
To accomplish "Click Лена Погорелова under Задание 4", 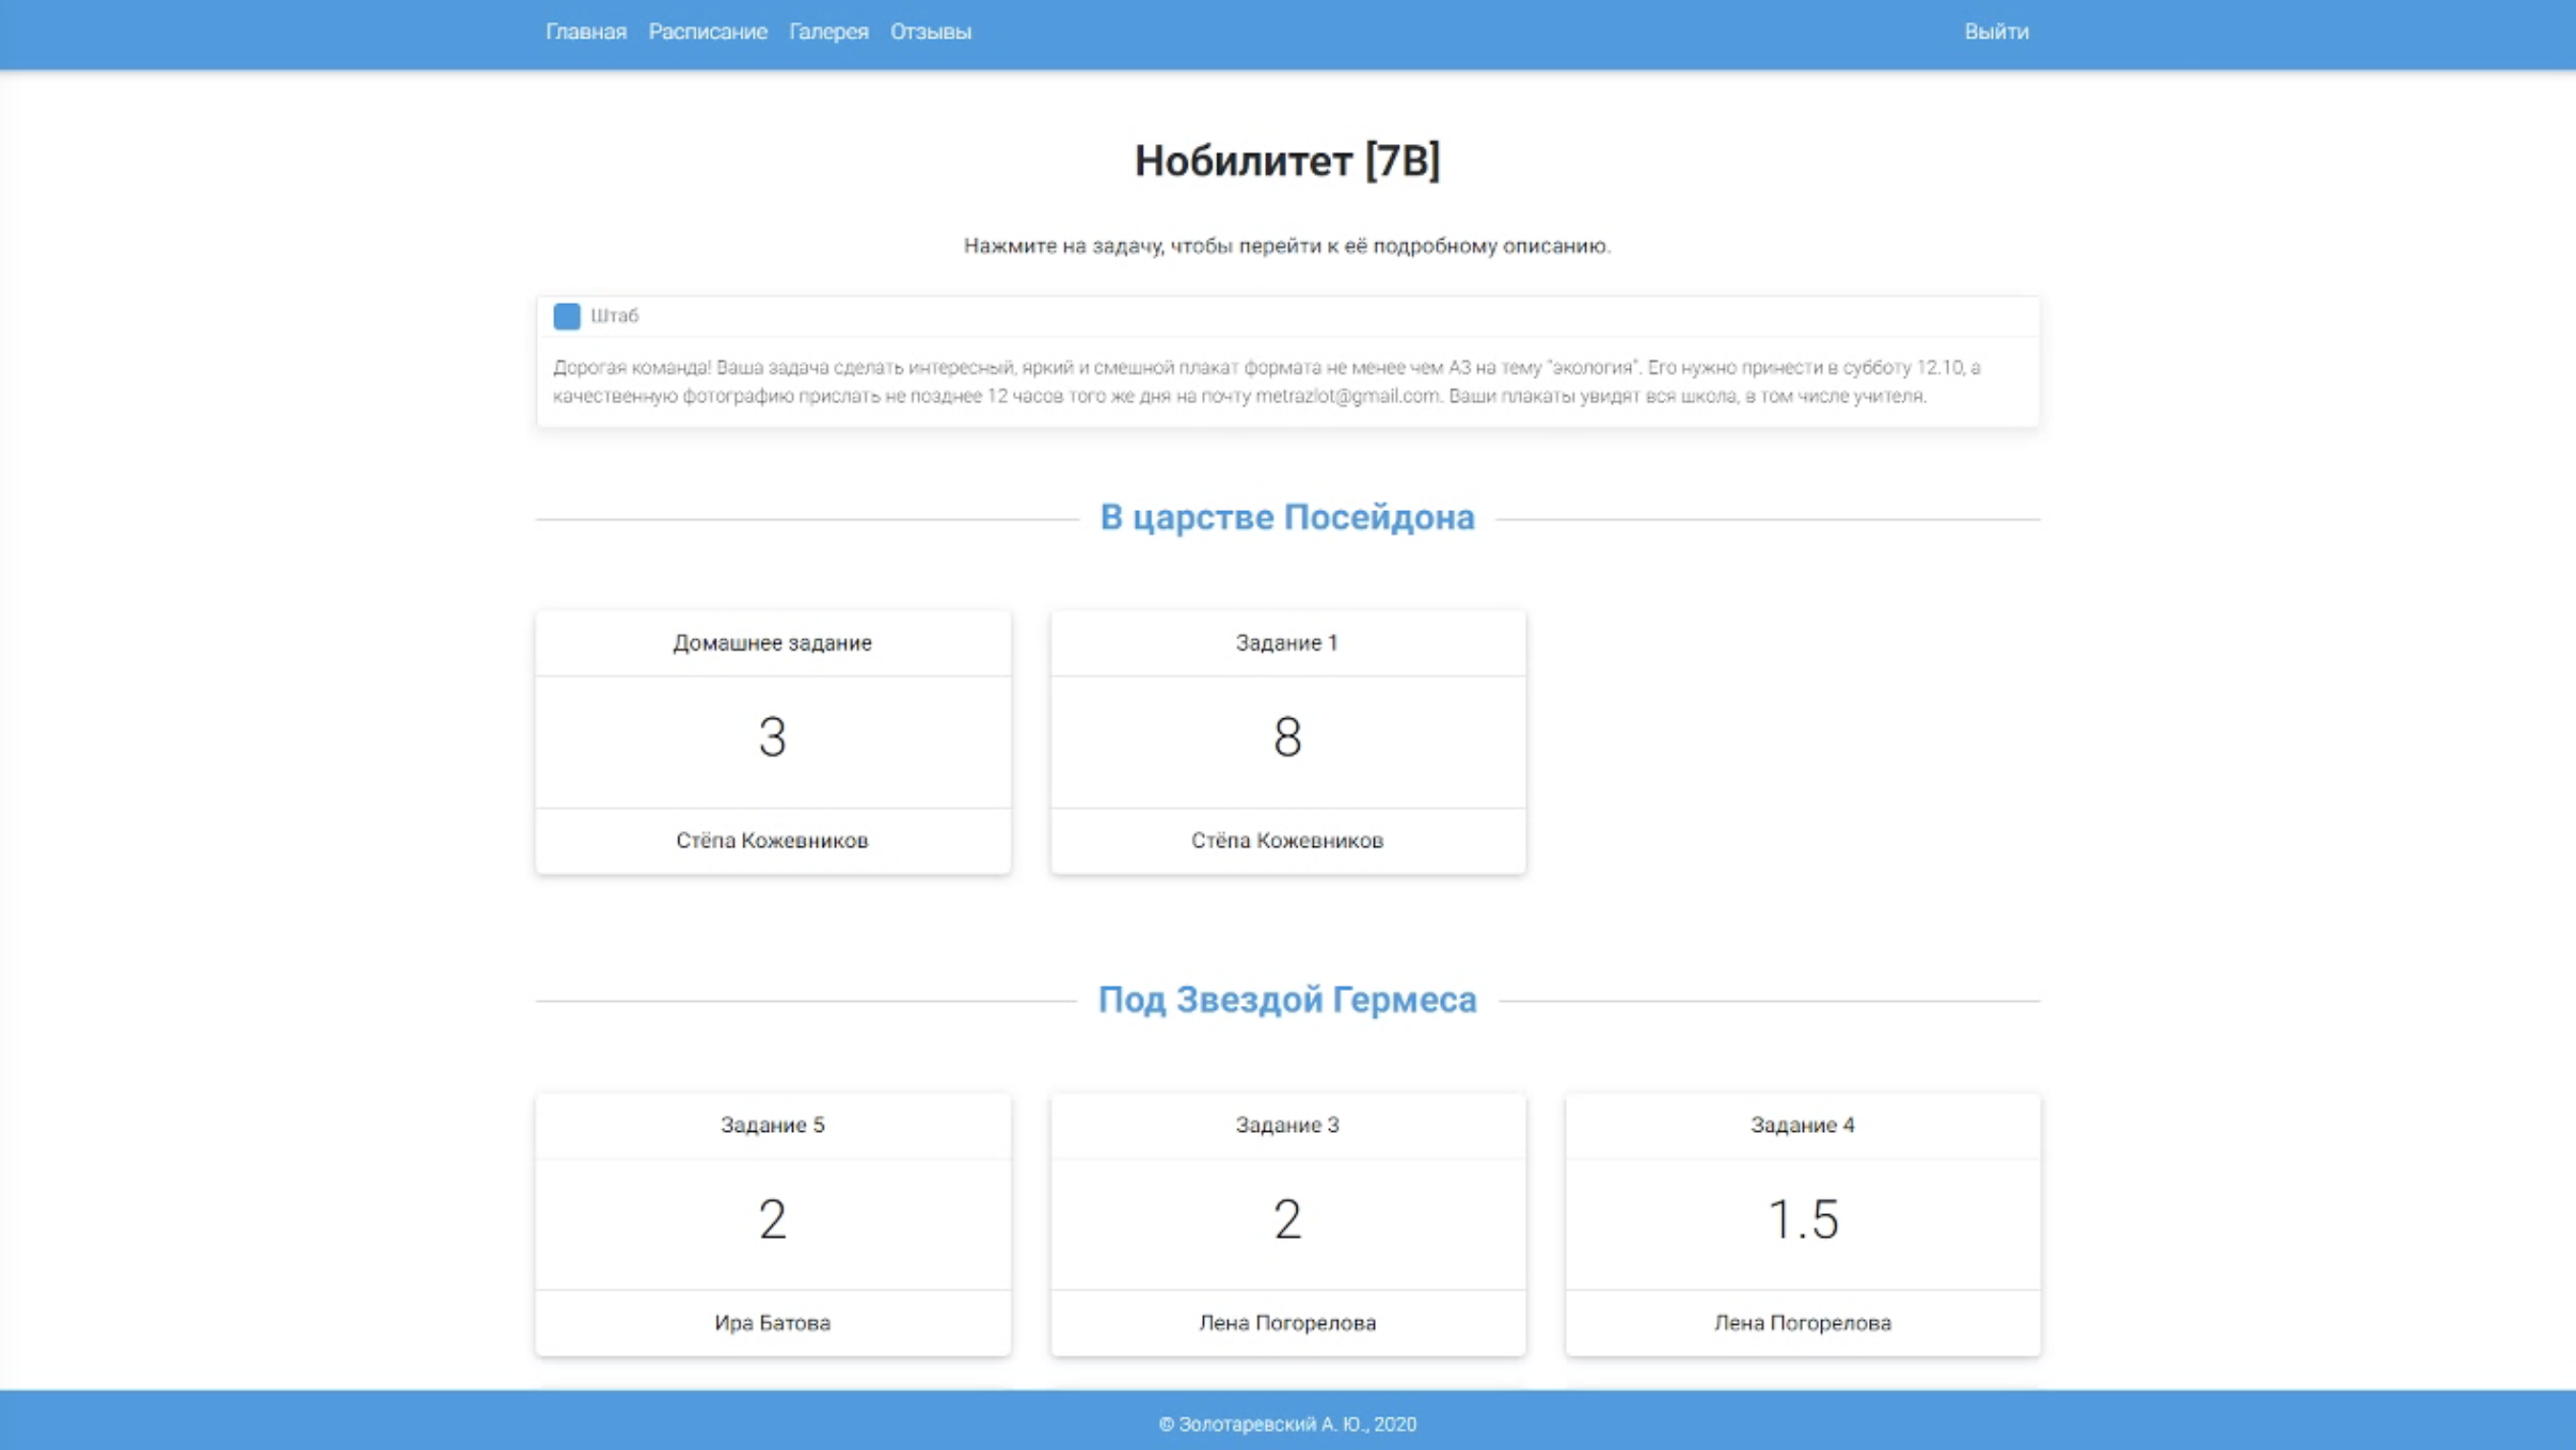I will [1803, 1323].
